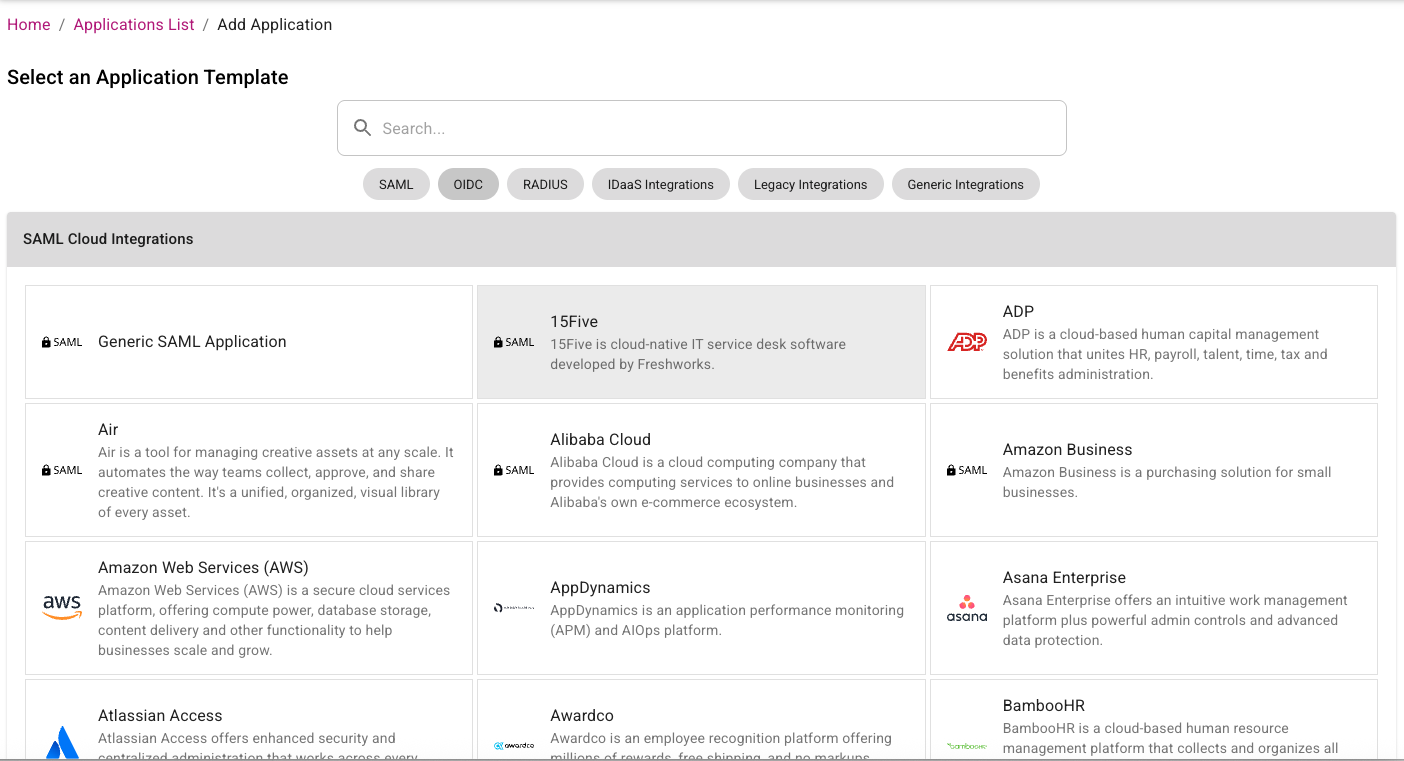Toggle the IDaaS Integrations filter
This screenshot has height=761, width=1404.
(661, 184)
